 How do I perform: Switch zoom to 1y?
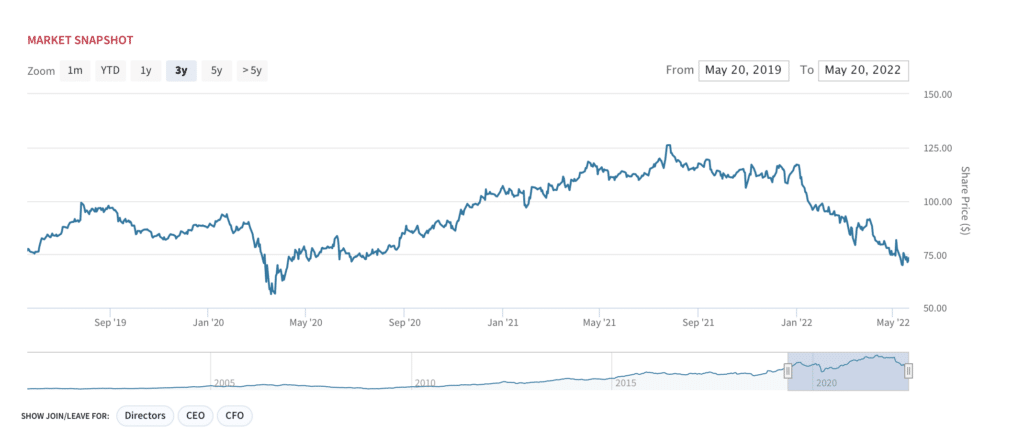[x=146, y=70]
